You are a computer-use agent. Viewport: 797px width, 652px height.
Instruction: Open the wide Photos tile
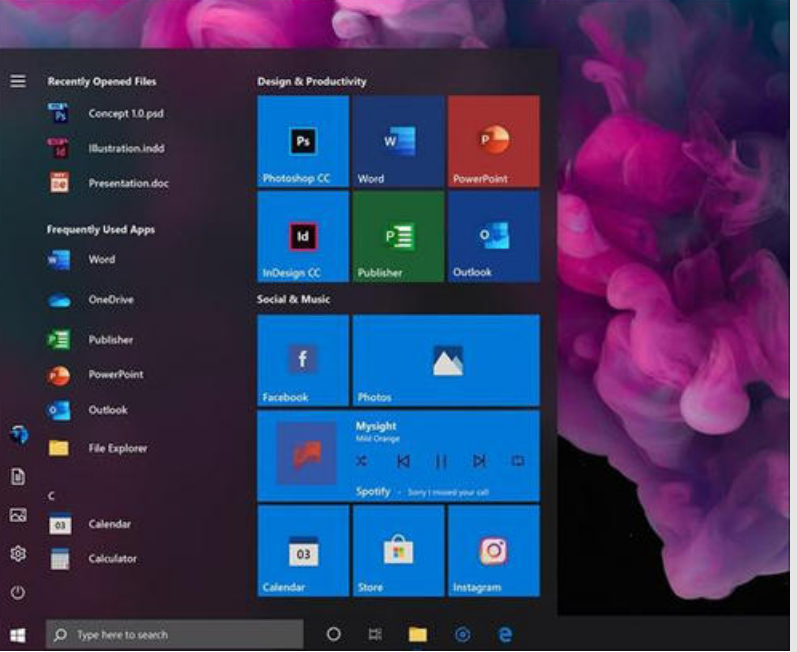click(446, 360)
